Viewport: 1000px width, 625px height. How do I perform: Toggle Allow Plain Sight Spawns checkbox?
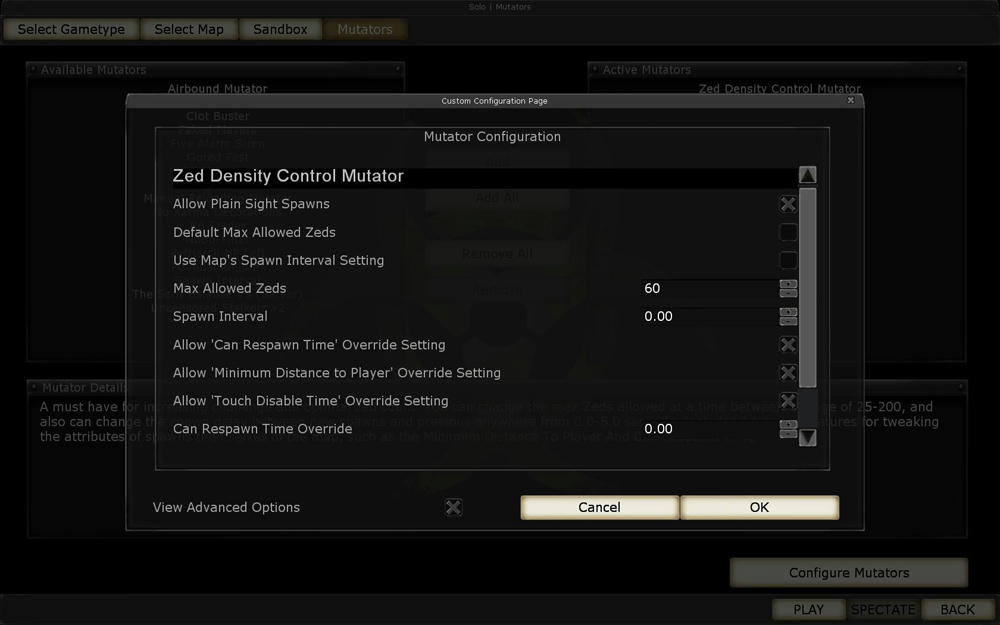click(788, 204)
